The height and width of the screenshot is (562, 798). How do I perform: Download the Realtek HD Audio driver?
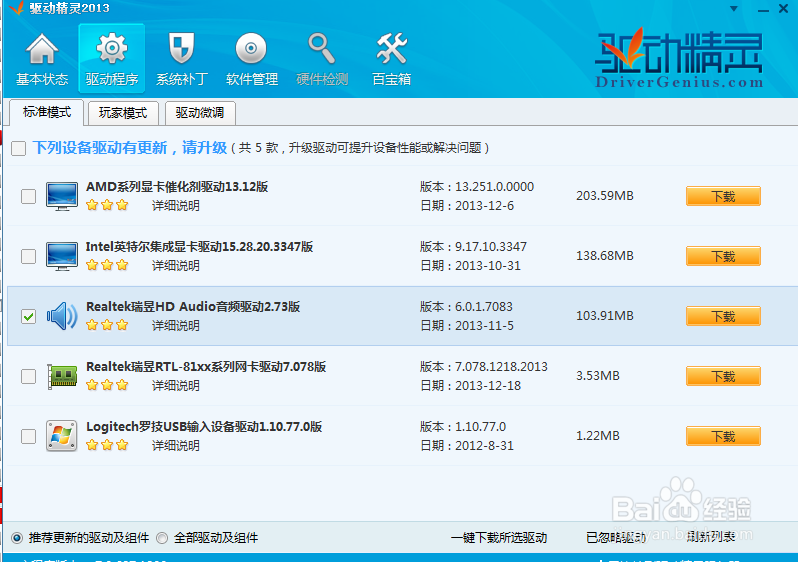point(723,316)
